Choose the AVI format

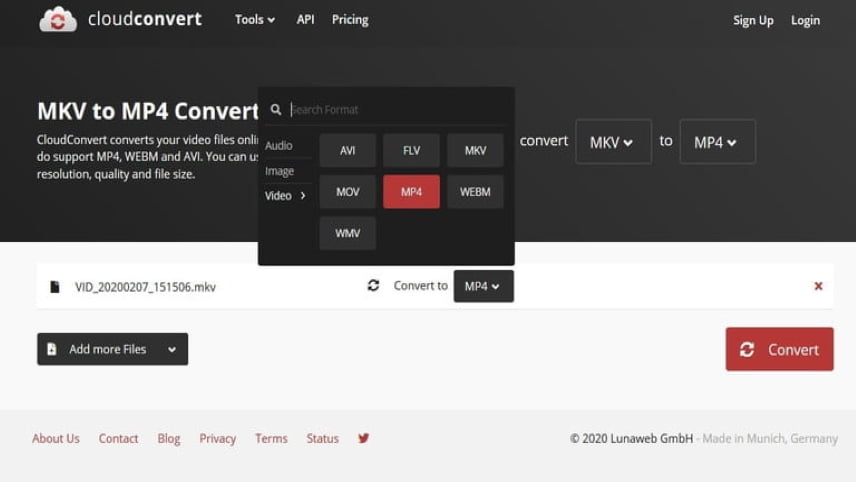click(348, 150)
